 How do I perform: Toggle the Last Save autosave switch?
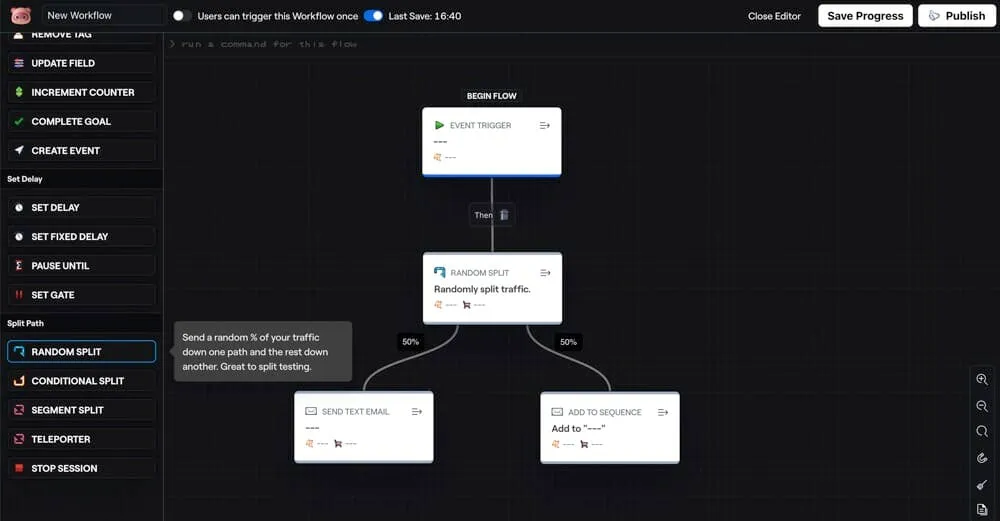click(373, 16)
